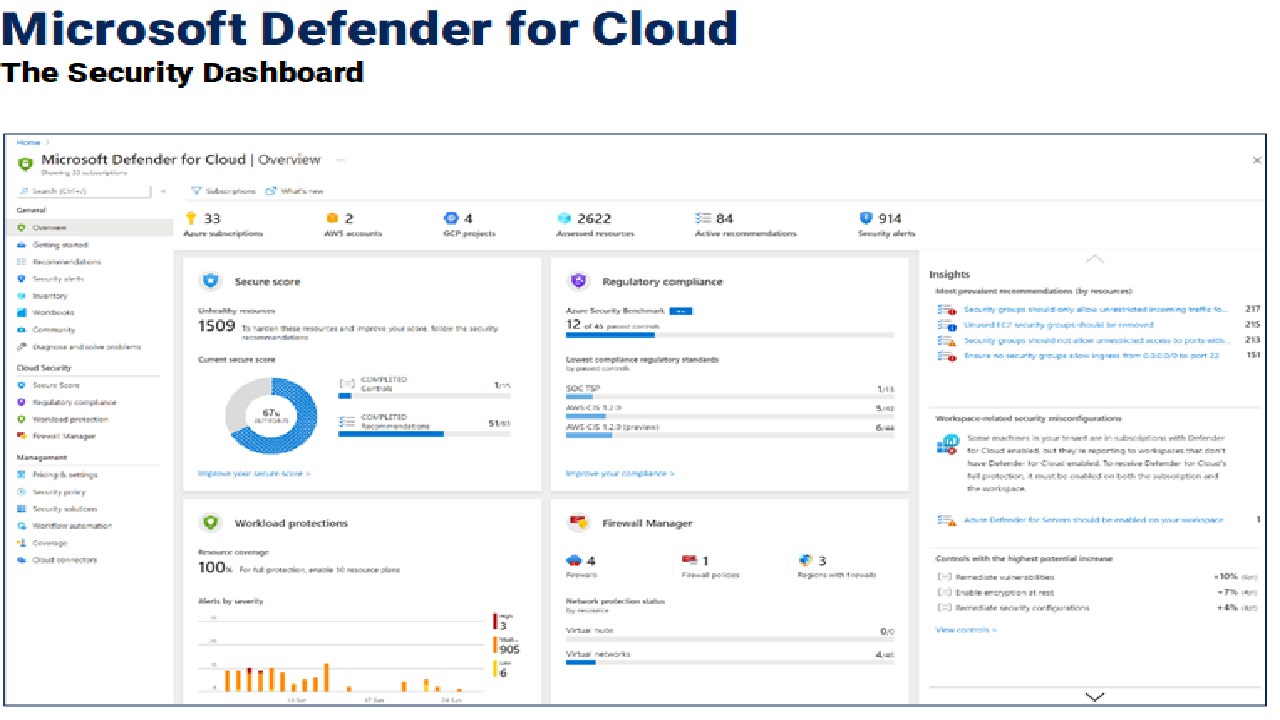Screen dimensions: 1280x720
Task: Open Improve your compliance link
Action: click(620, 473)
